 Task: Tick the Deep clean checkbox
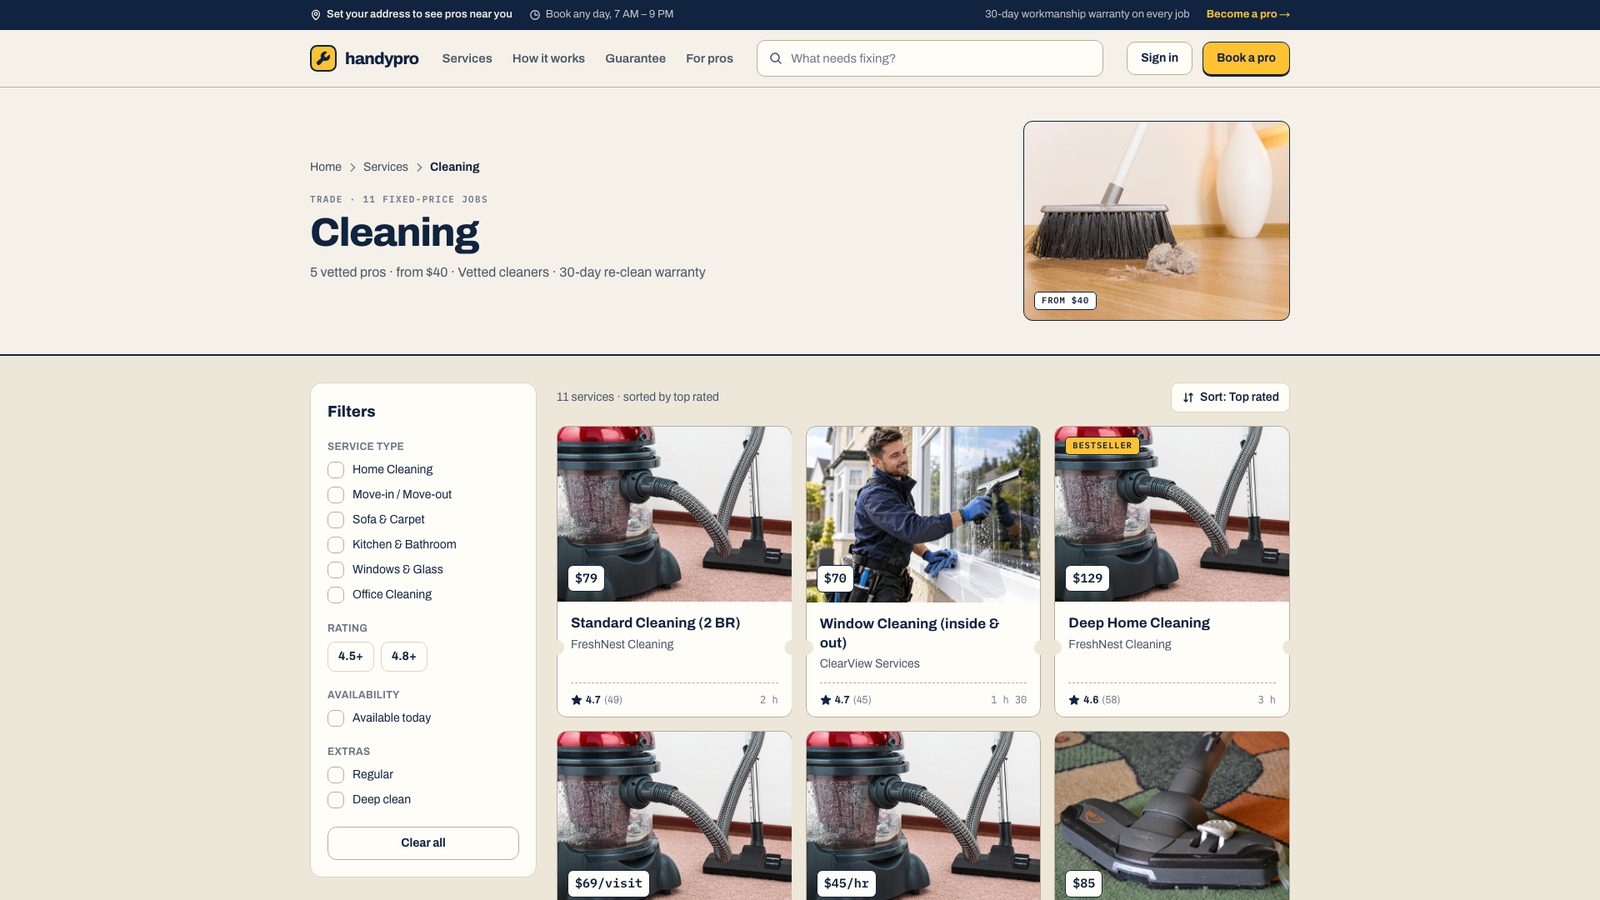click(336, 800)
